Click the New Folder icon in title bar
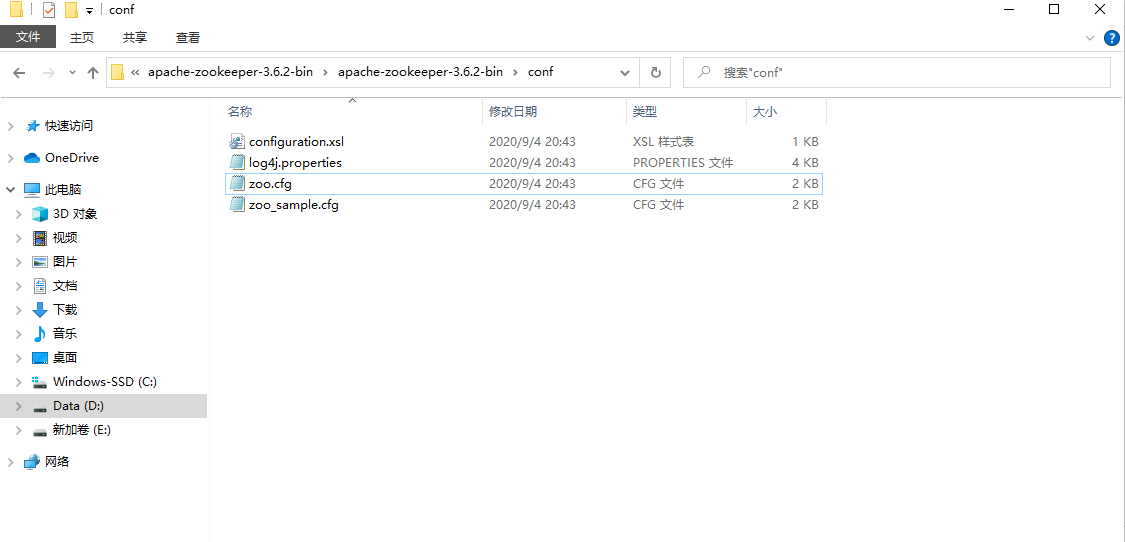The image size is (1125, 542). 70,10
